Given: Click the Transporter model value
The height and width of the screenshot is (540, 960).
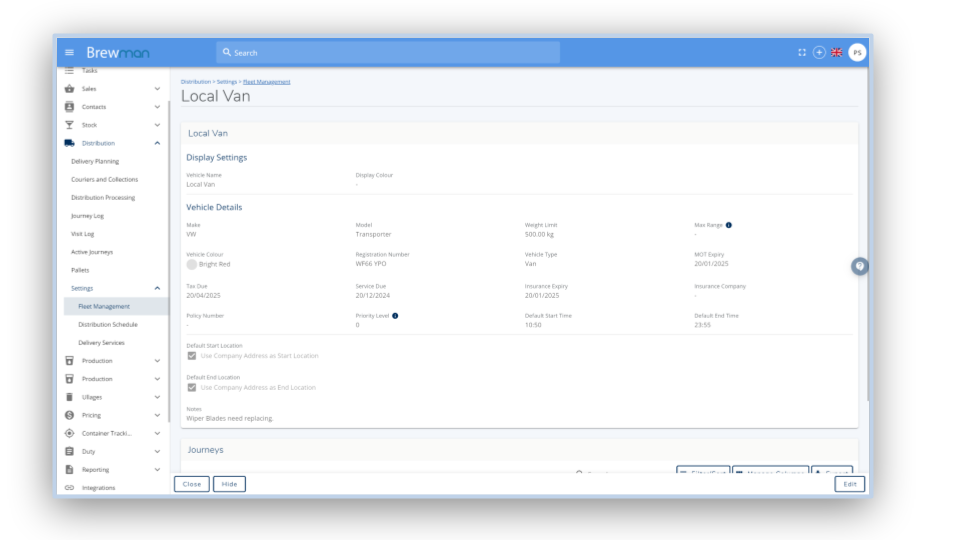Looking at the screenshot, I should [373, 234].
